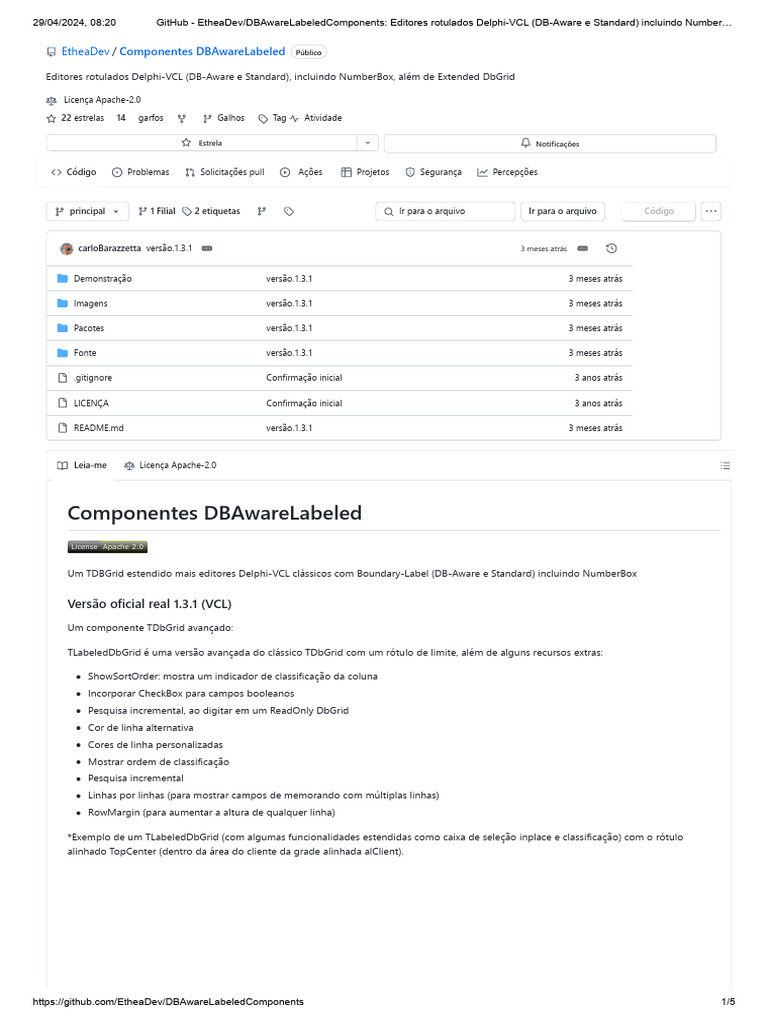This screenshot has width=768, height=1024.
Task: Switch to the Problemas tab
Action: pyautogui.click(x=140, y=172)
